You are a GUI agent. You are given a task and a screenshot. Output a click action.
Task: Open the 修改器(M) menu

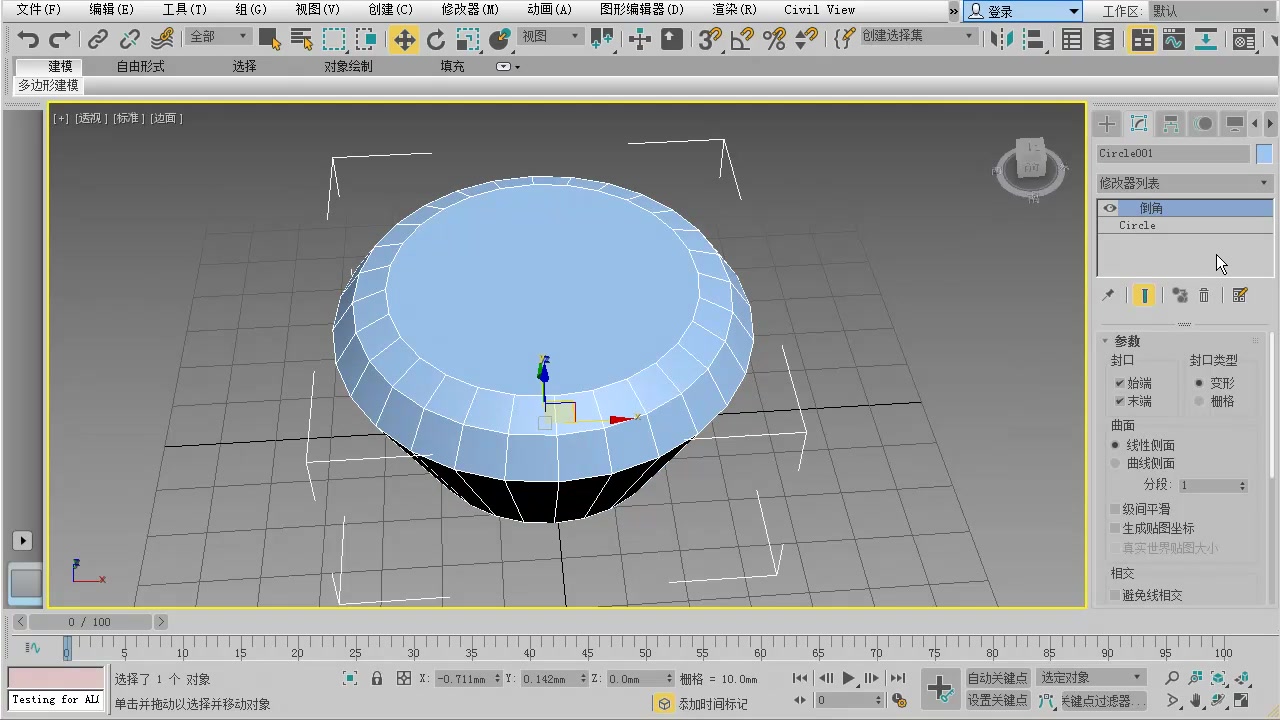pyautogui.click(x=470, y=10)
